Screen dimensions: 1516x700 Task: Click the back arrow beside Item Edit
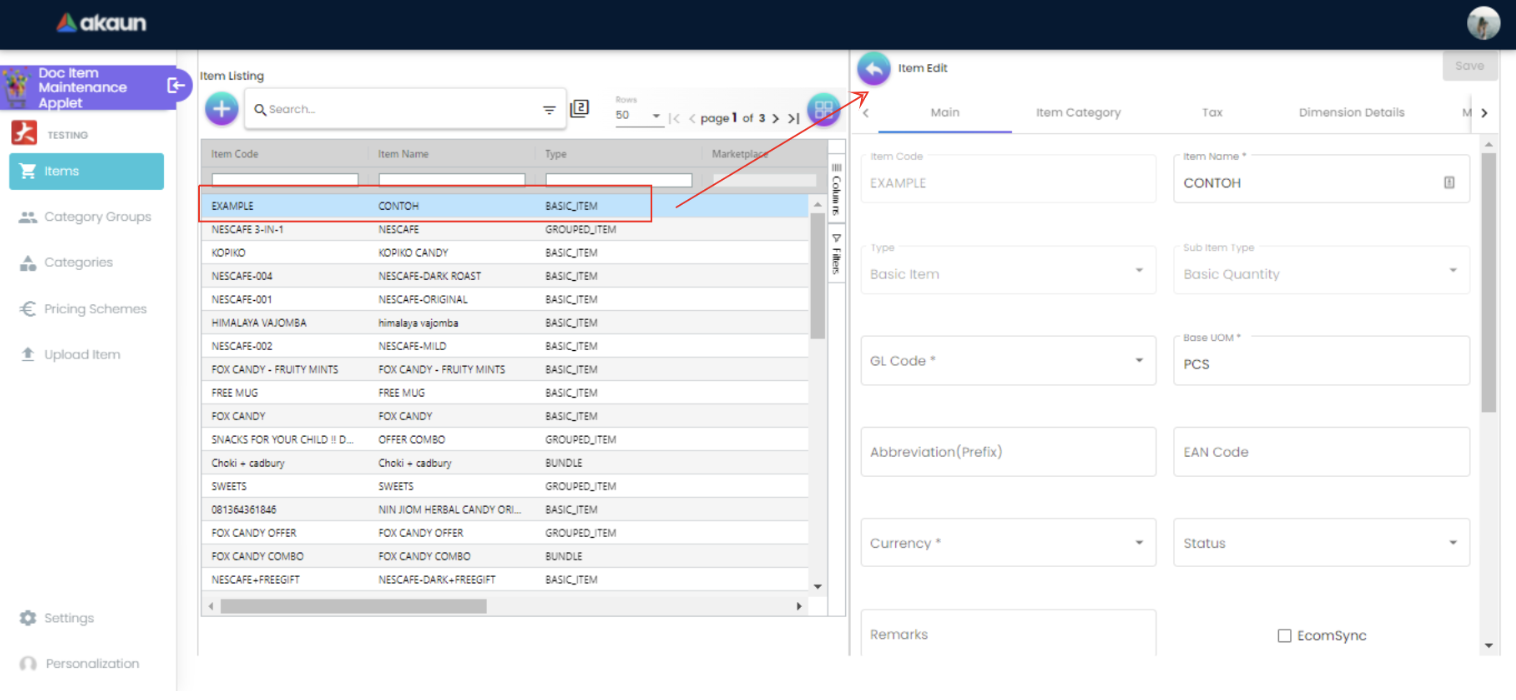[x=873, y=69]
